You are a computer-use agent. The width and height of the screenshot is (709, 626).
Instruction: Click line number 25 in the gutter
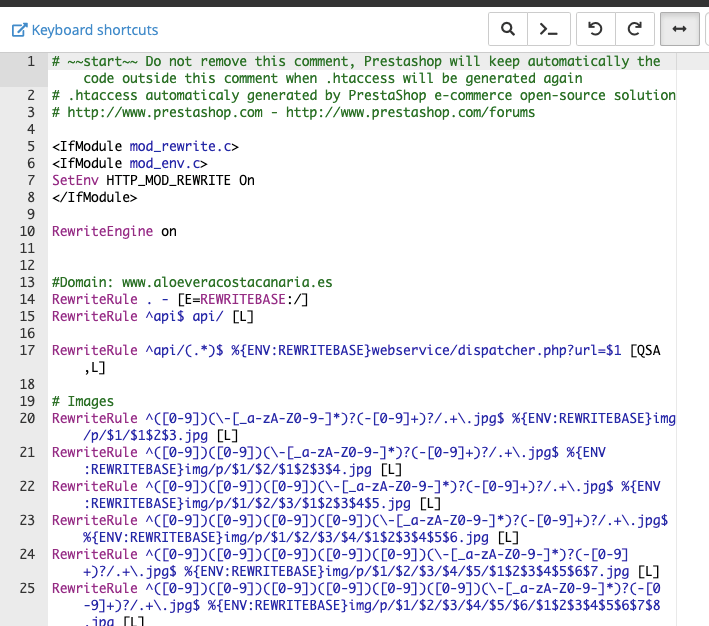coord(27,588)
